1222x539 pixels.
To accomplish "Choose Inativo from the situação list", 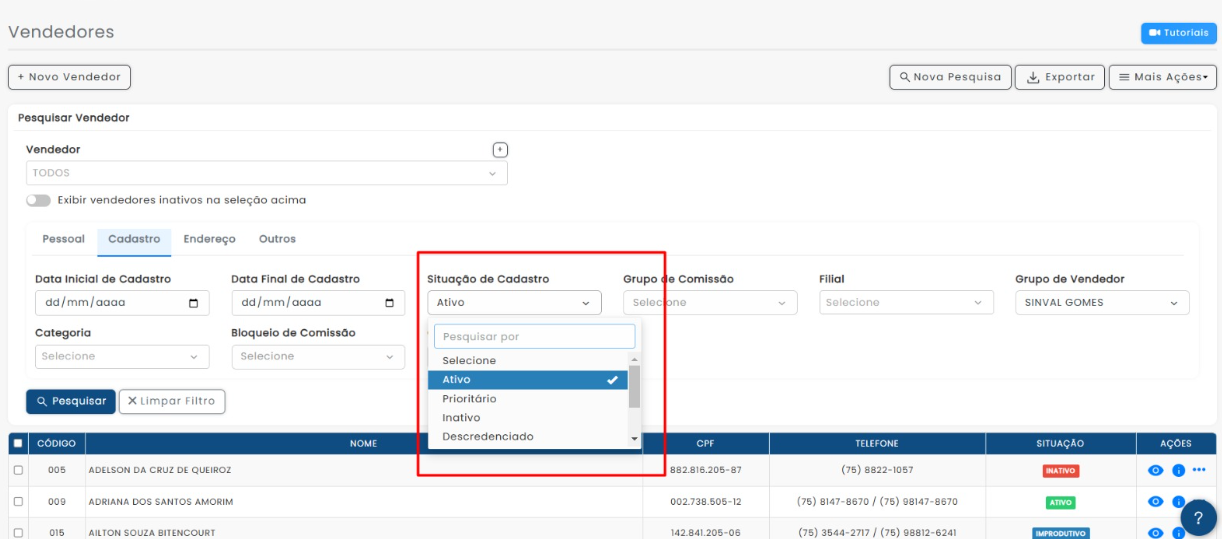I will 461,418.
